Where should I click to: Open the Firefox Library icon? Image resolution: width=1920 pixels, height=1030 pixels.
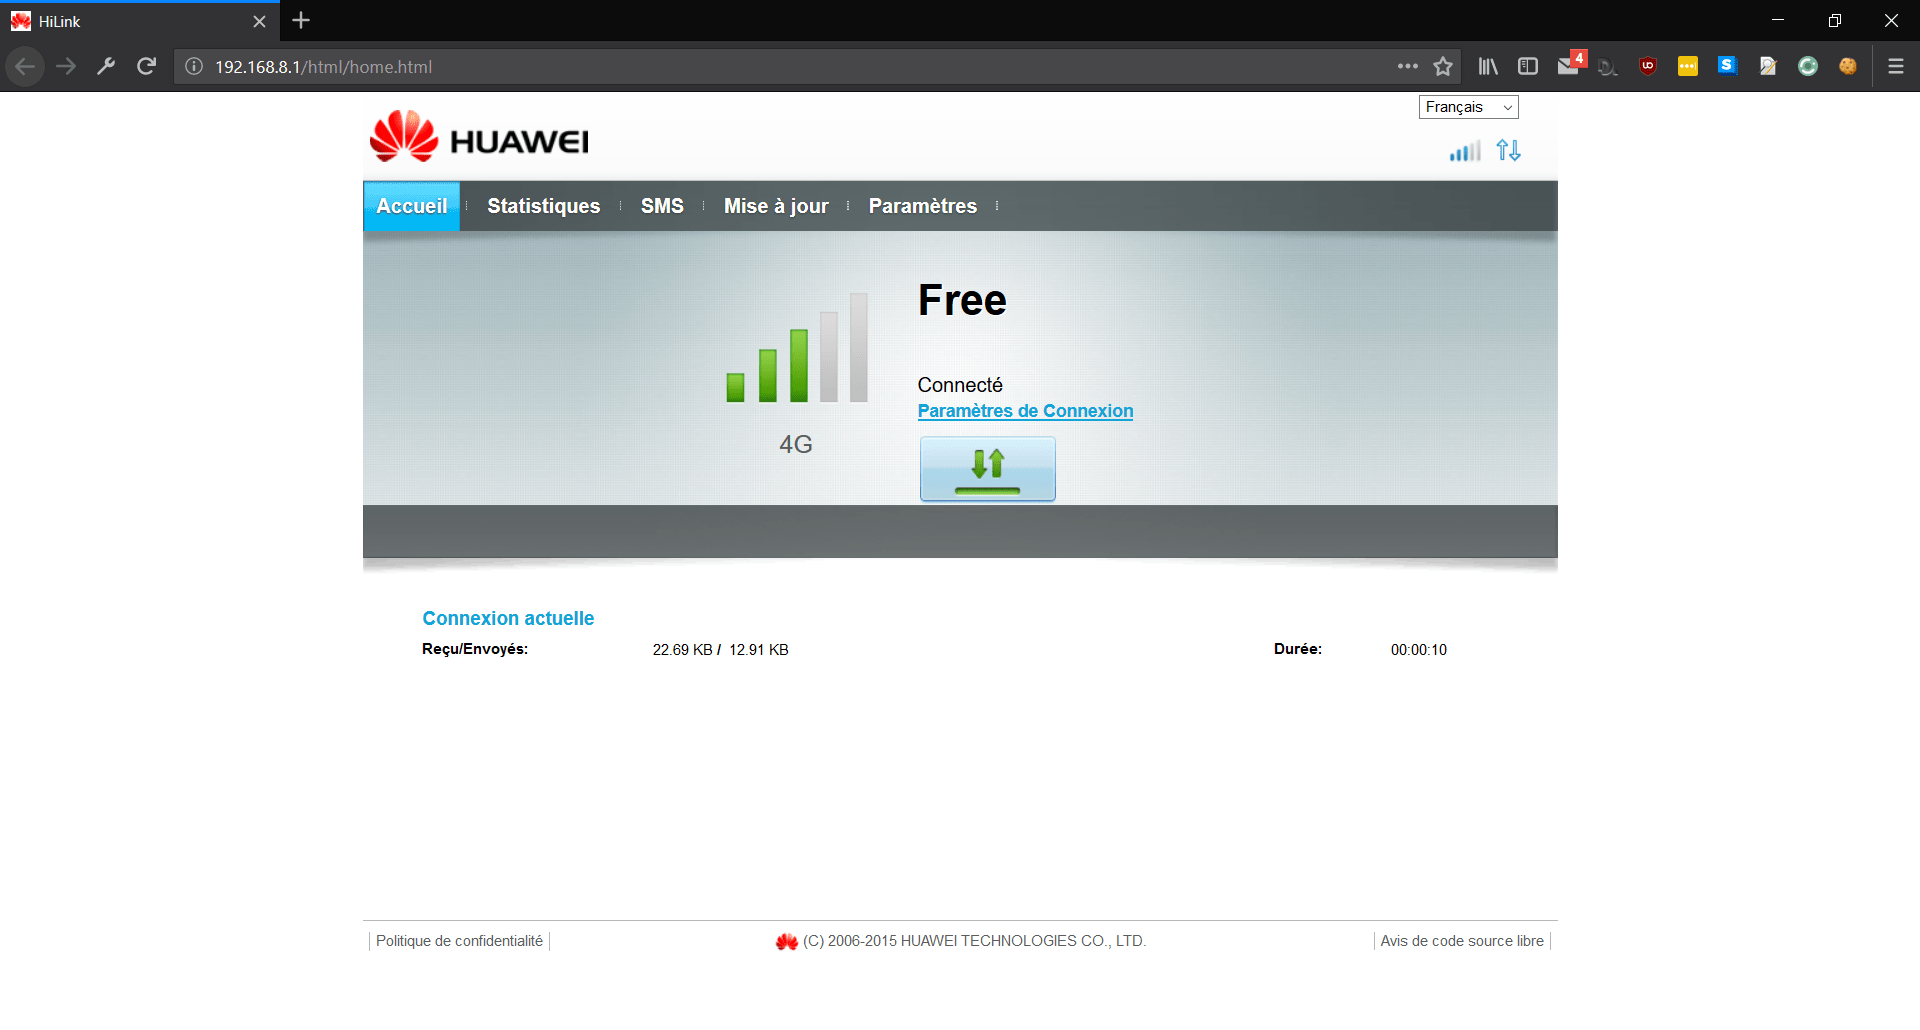[x=1488, y=67]
